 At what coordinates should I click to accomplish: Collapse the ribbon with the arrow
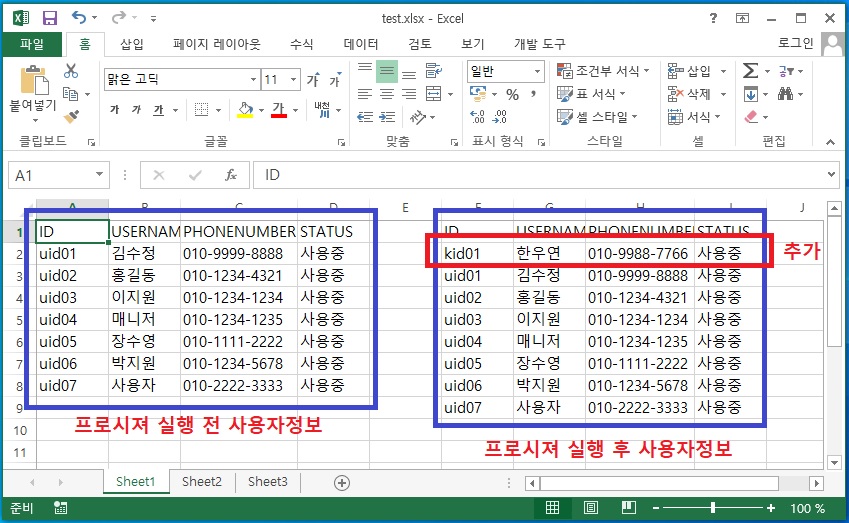click(830, 142)
